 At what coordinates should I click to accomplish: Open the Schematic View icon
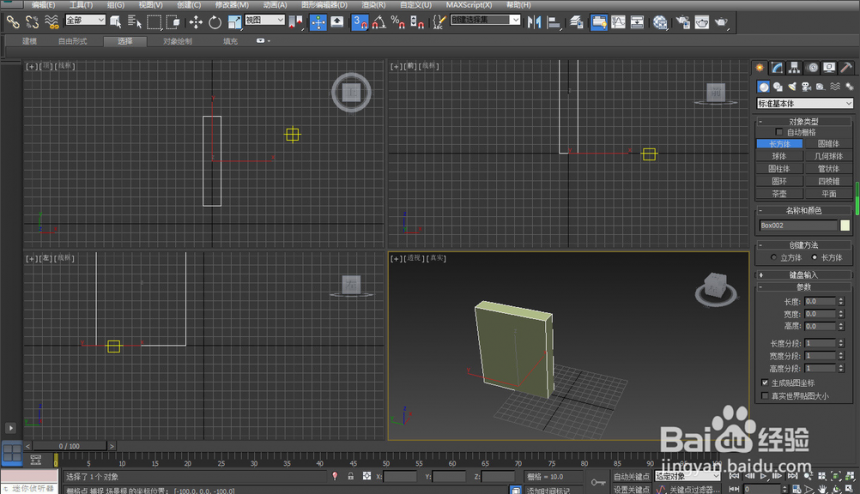pyautogui.click(x=637, y=22)
